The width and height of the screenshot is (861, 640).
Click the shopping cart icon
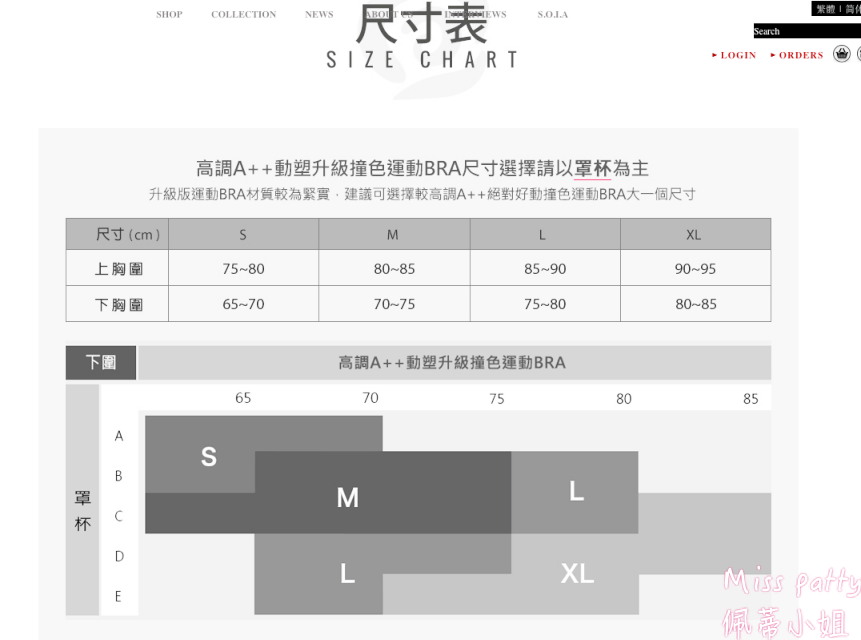click(x=841, y=54)
